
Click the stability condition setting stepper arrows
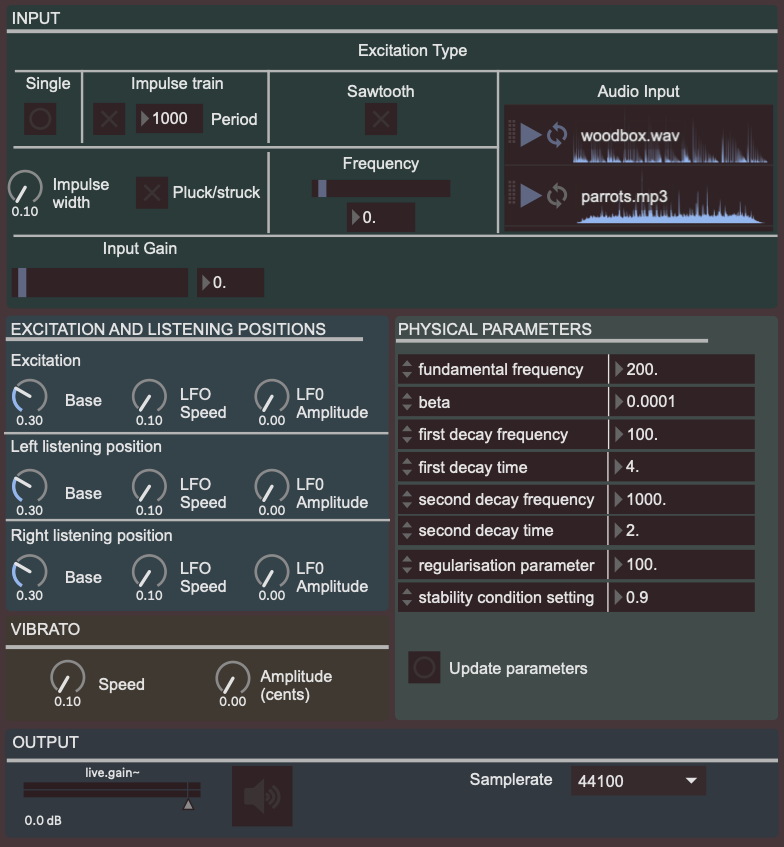point(407,597)
